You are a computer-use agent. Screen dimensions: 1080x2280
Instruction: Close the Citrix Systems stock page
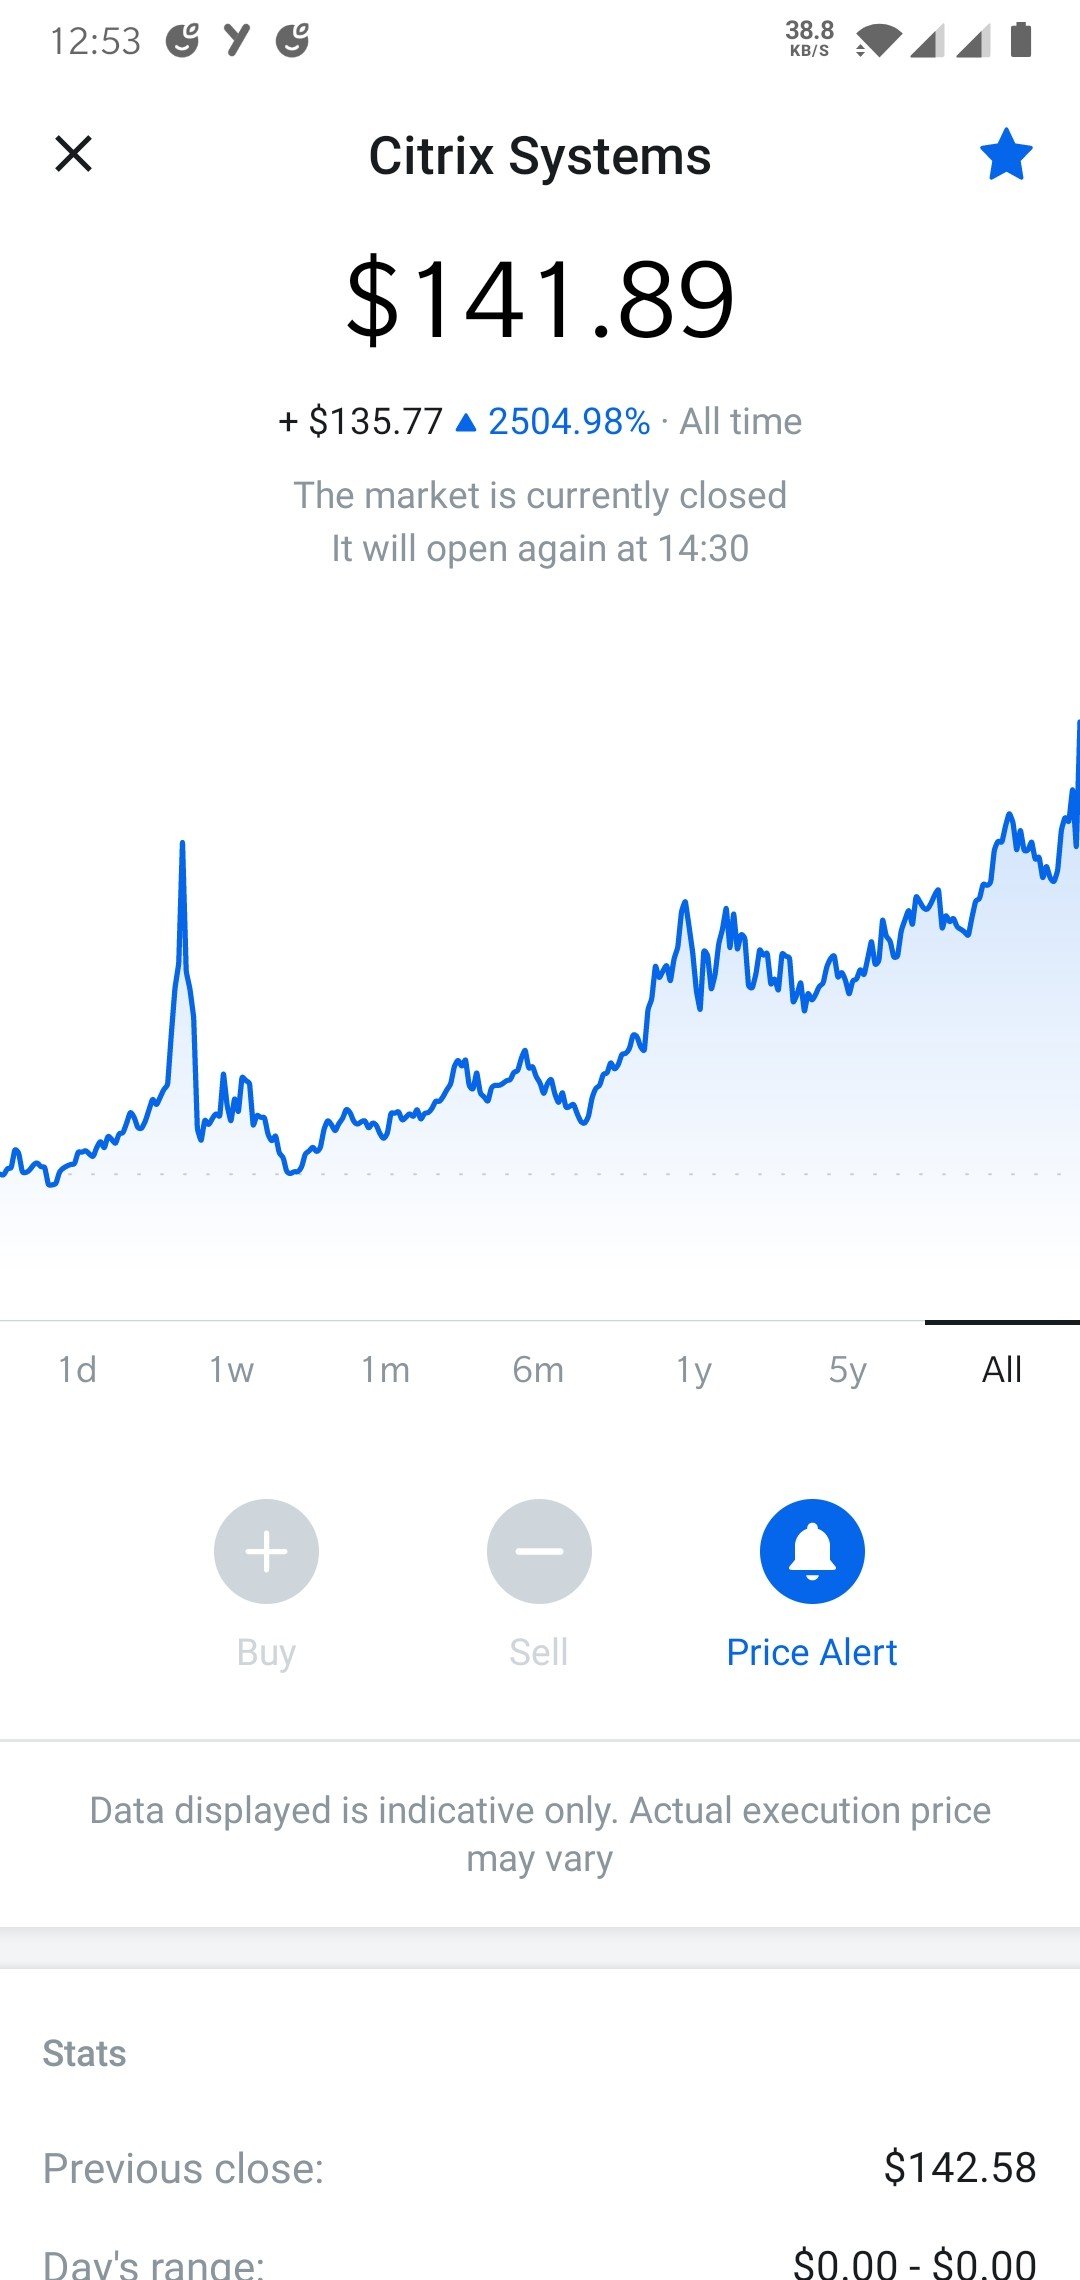(73, 154)
